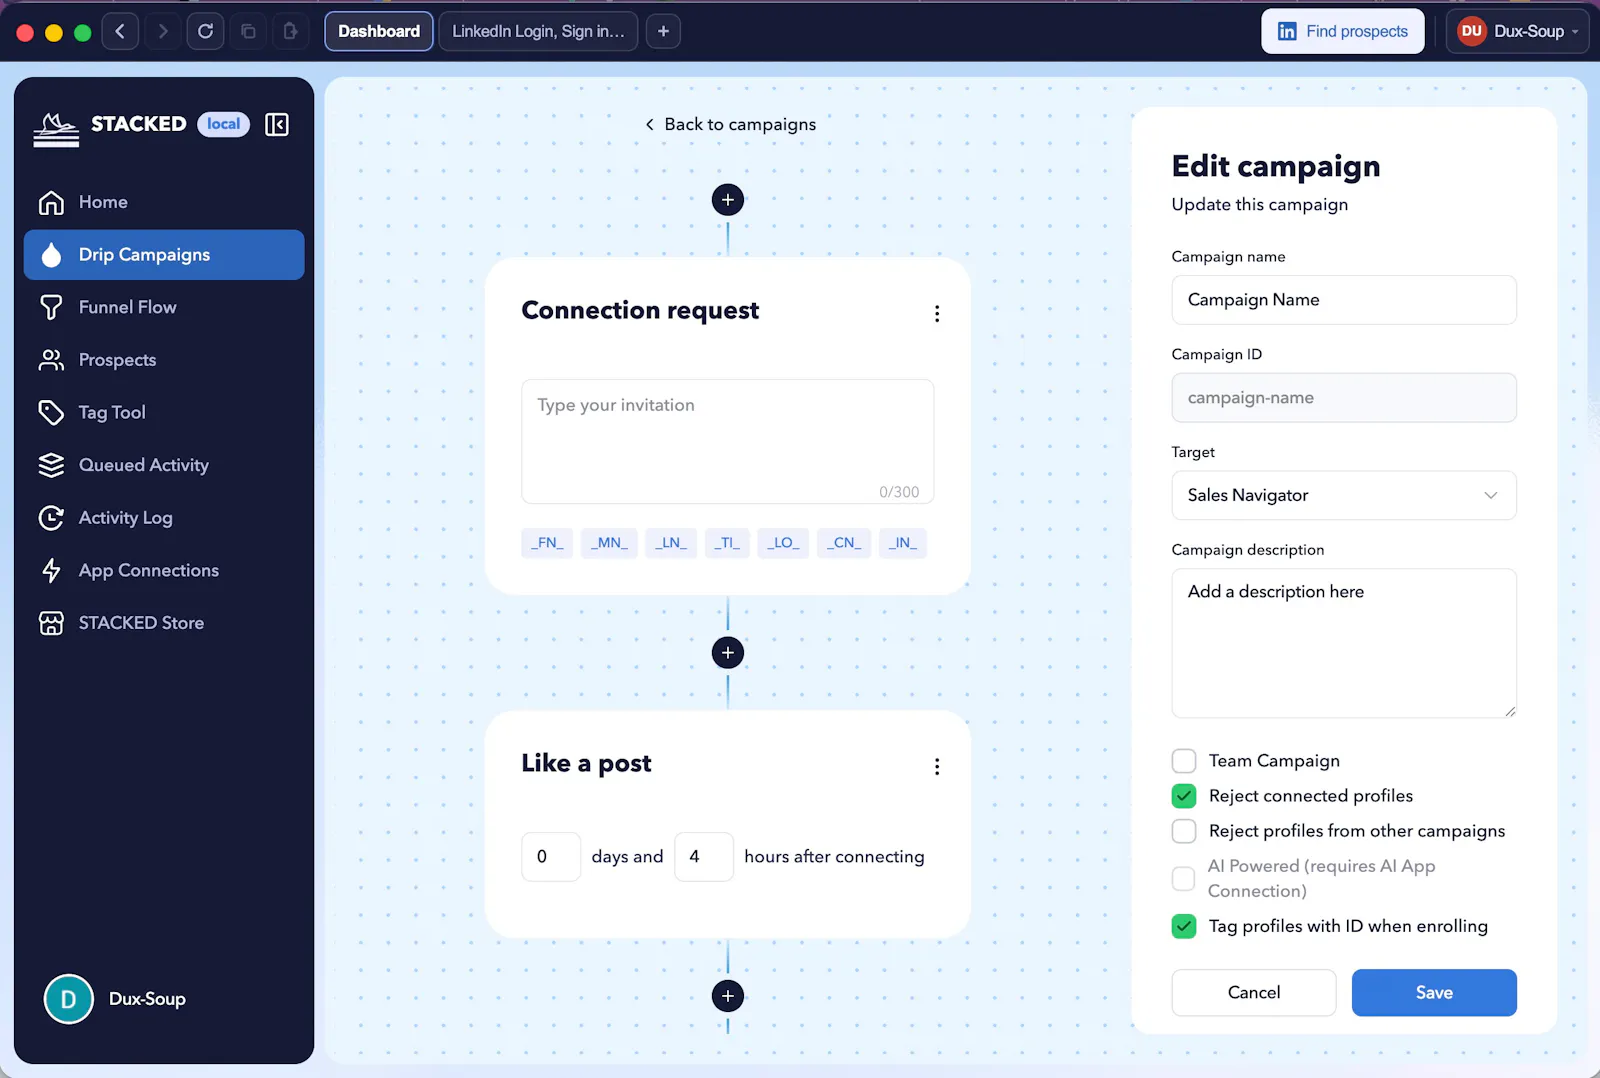Toggle the AI Powered checkbox
Screen dimensions: 1600x1078
[x=1184, y=879]
